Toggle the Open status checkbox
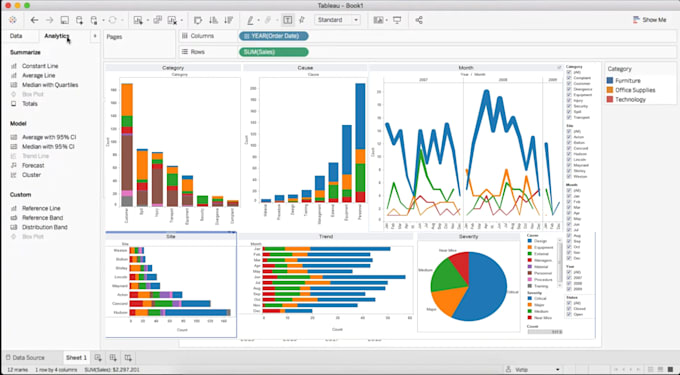 (569, 314)
